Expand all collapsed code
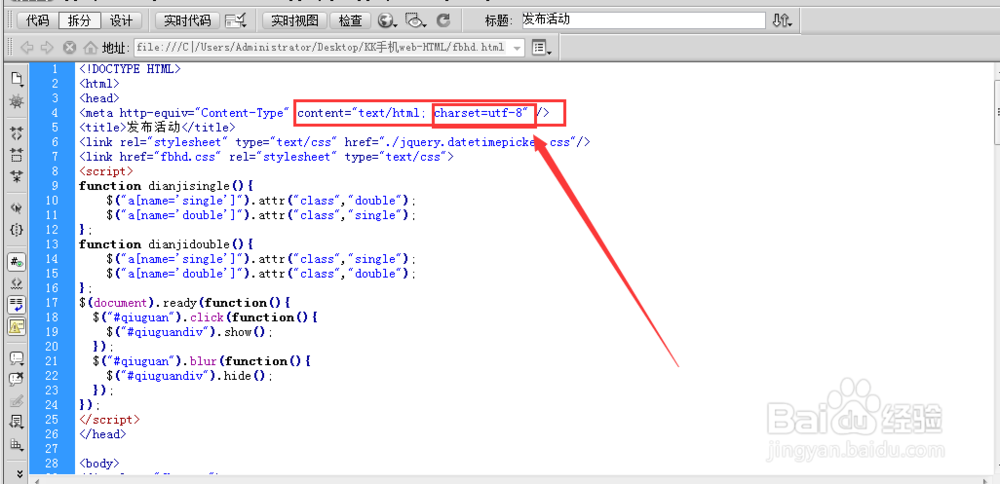Screen dimensions: 1000x484 [17, 177]
